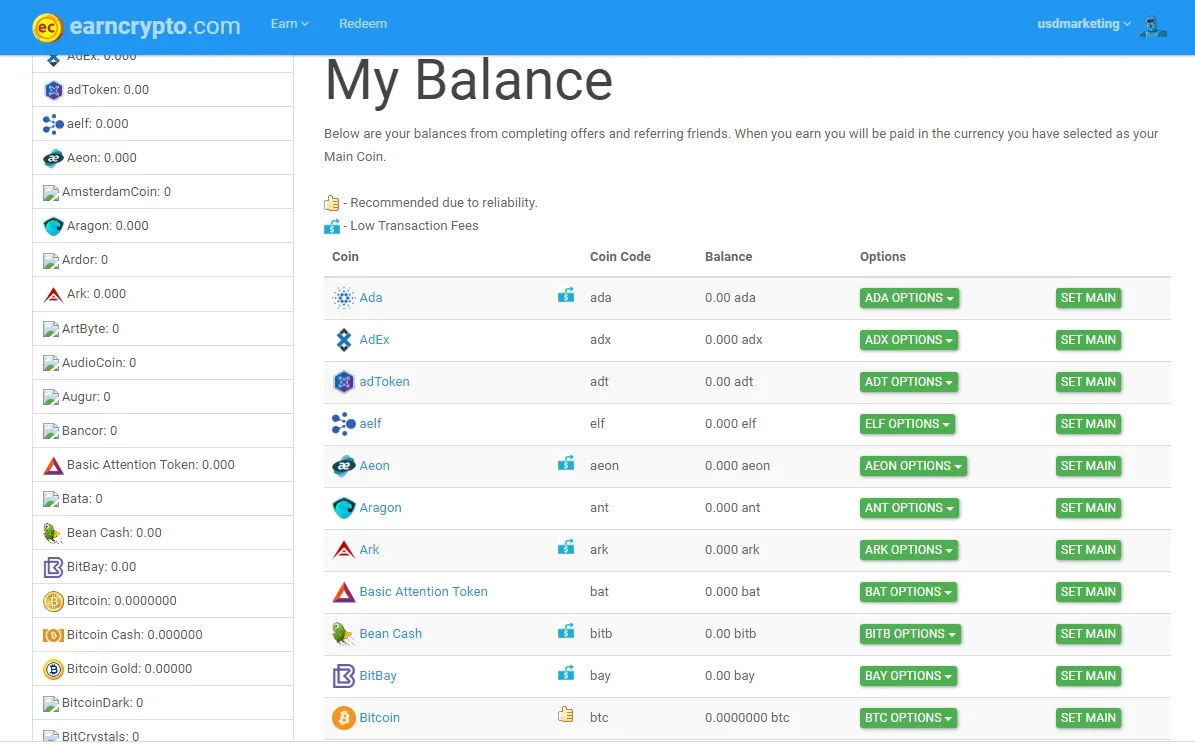Set Ada as main coin
The height and width of the screenshot is (744, 1195).
[x=1088, y=298]
